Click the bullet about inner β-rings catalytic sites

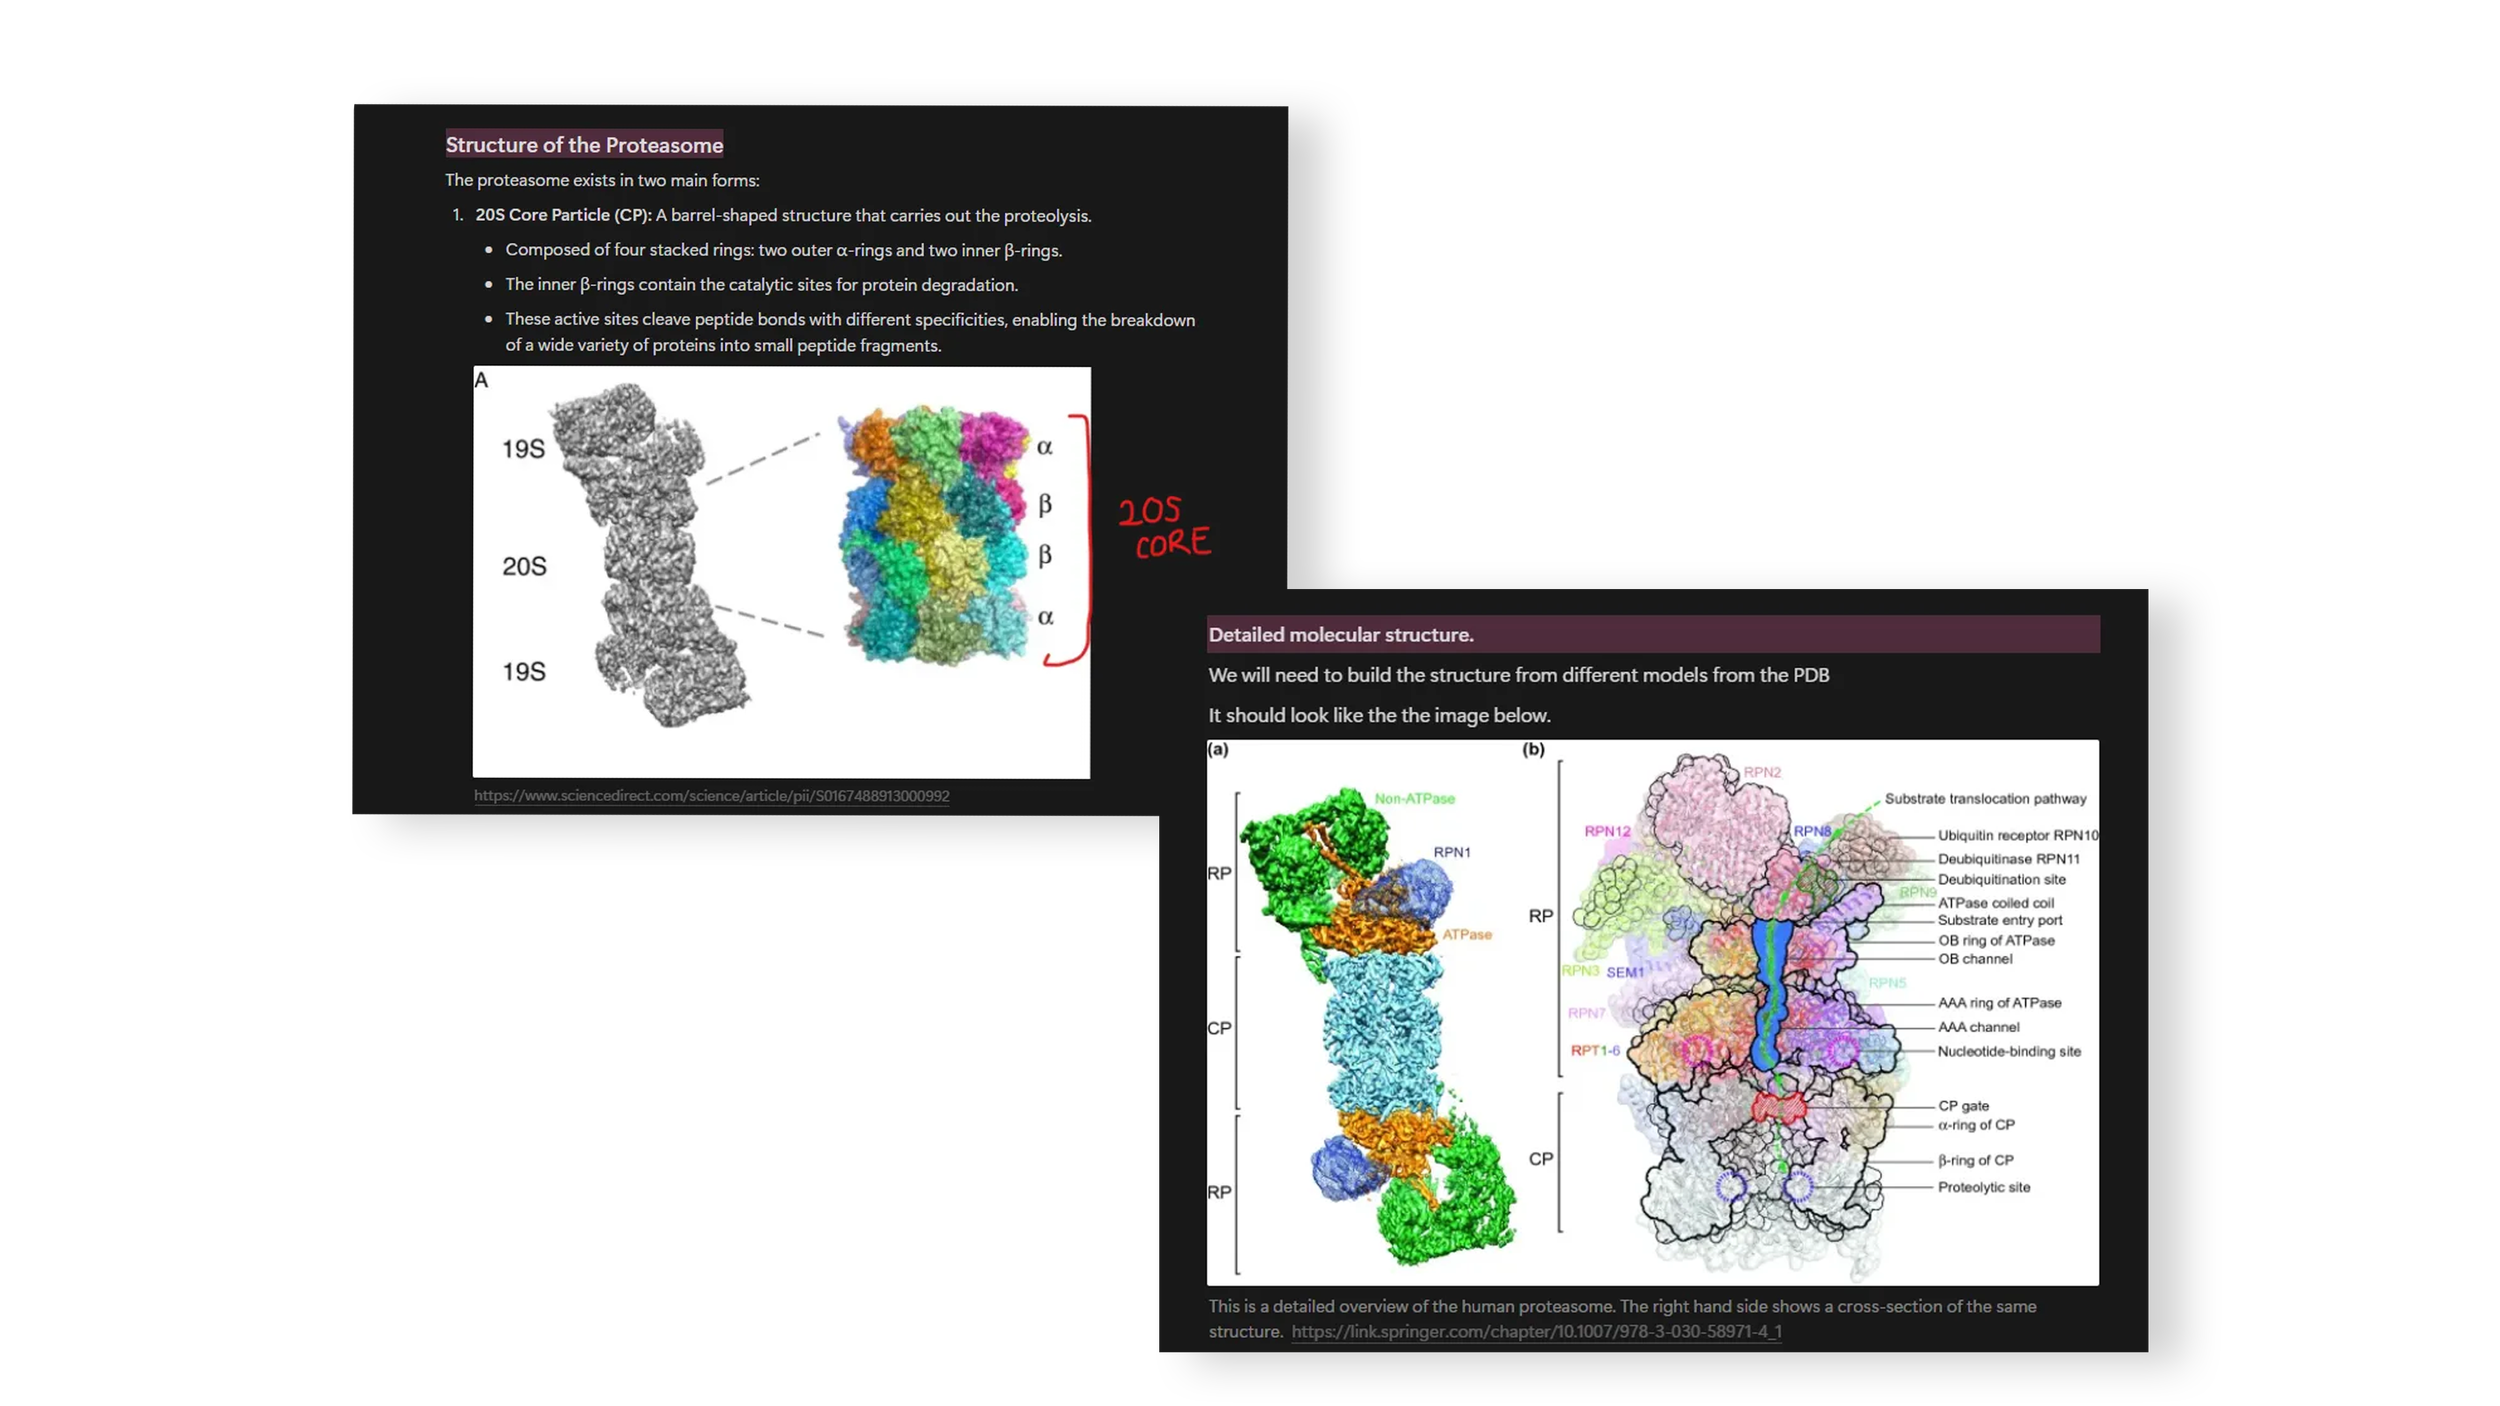click(x=760, y=285)
